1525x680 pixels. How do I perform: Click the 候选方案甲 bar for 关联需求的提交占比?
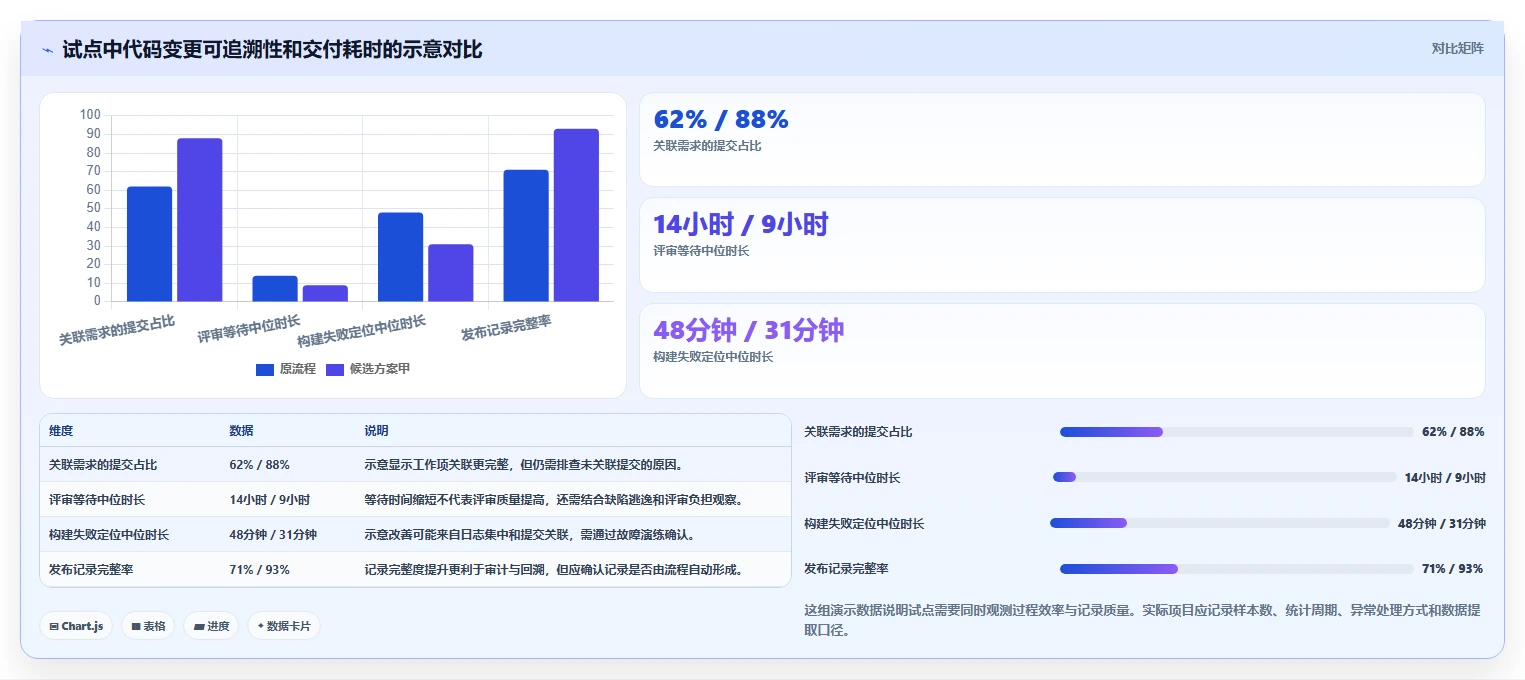[200, 220]
